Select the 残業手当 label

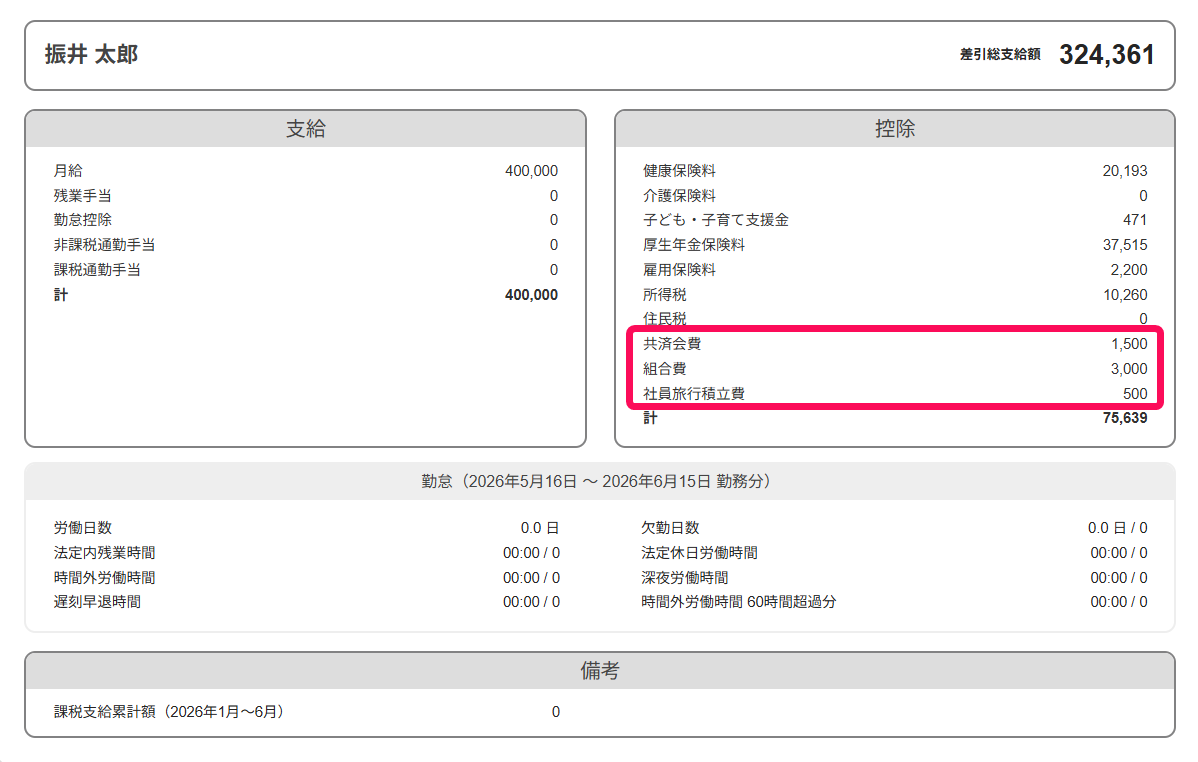(83, 196)
